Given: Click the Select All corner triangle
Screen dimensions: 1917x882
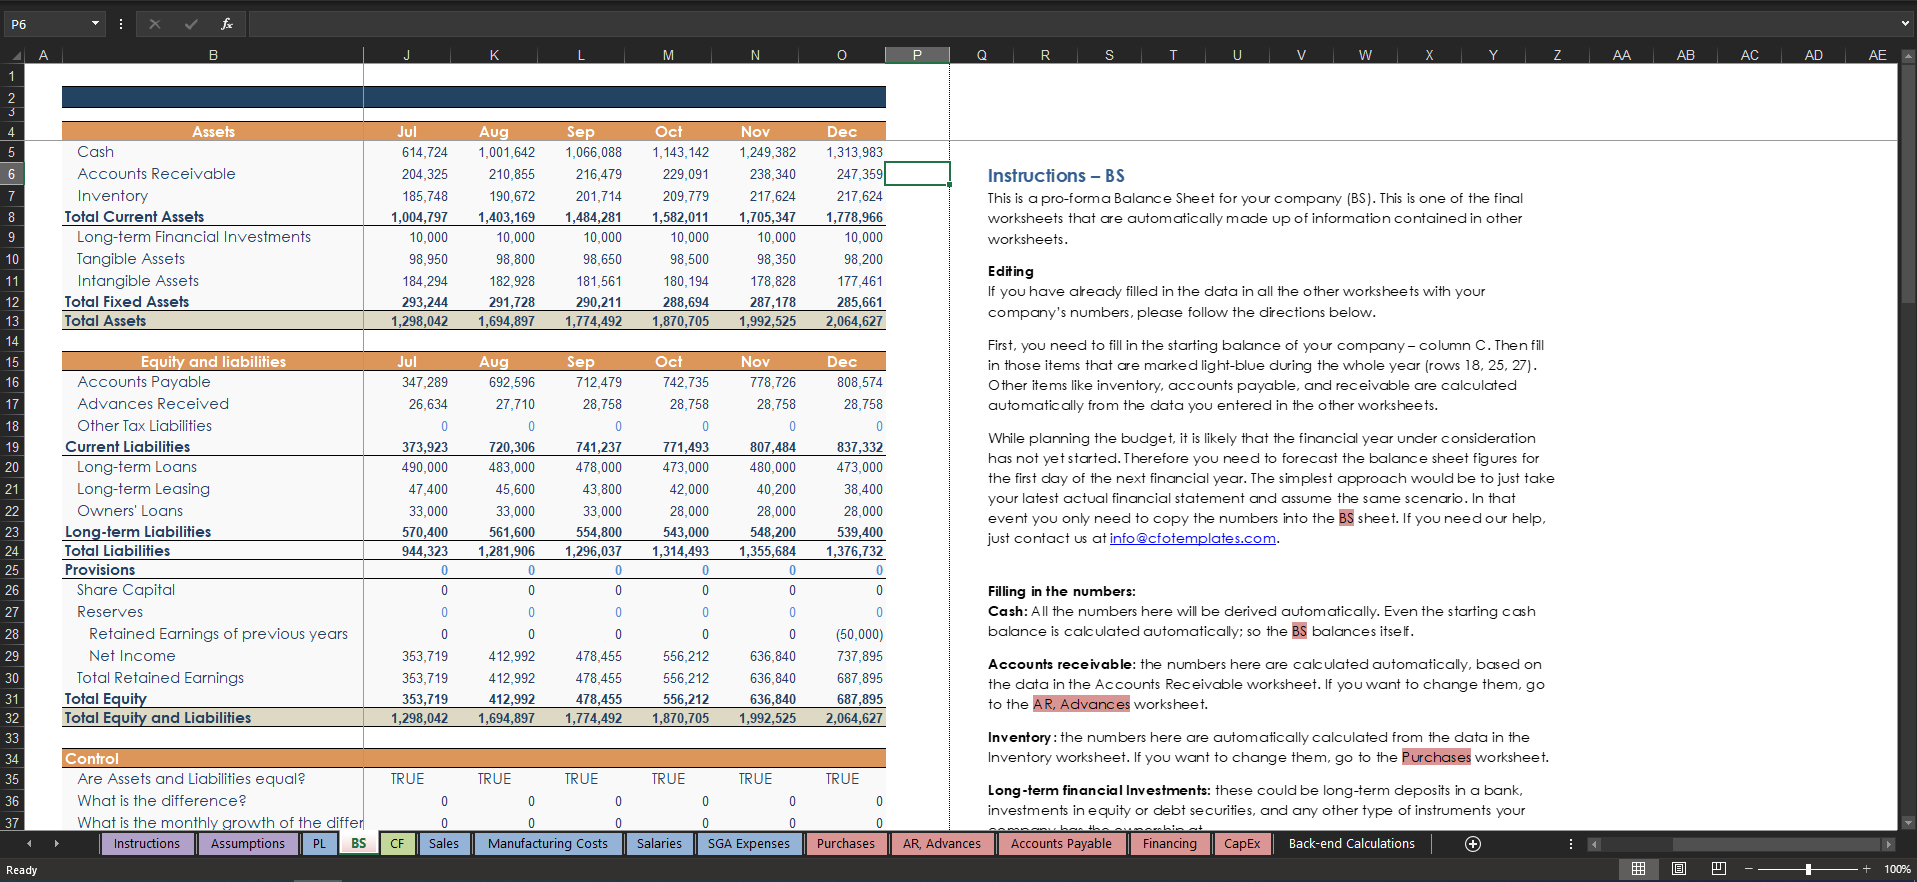Looking at the screenshot, I should [15, 56].
